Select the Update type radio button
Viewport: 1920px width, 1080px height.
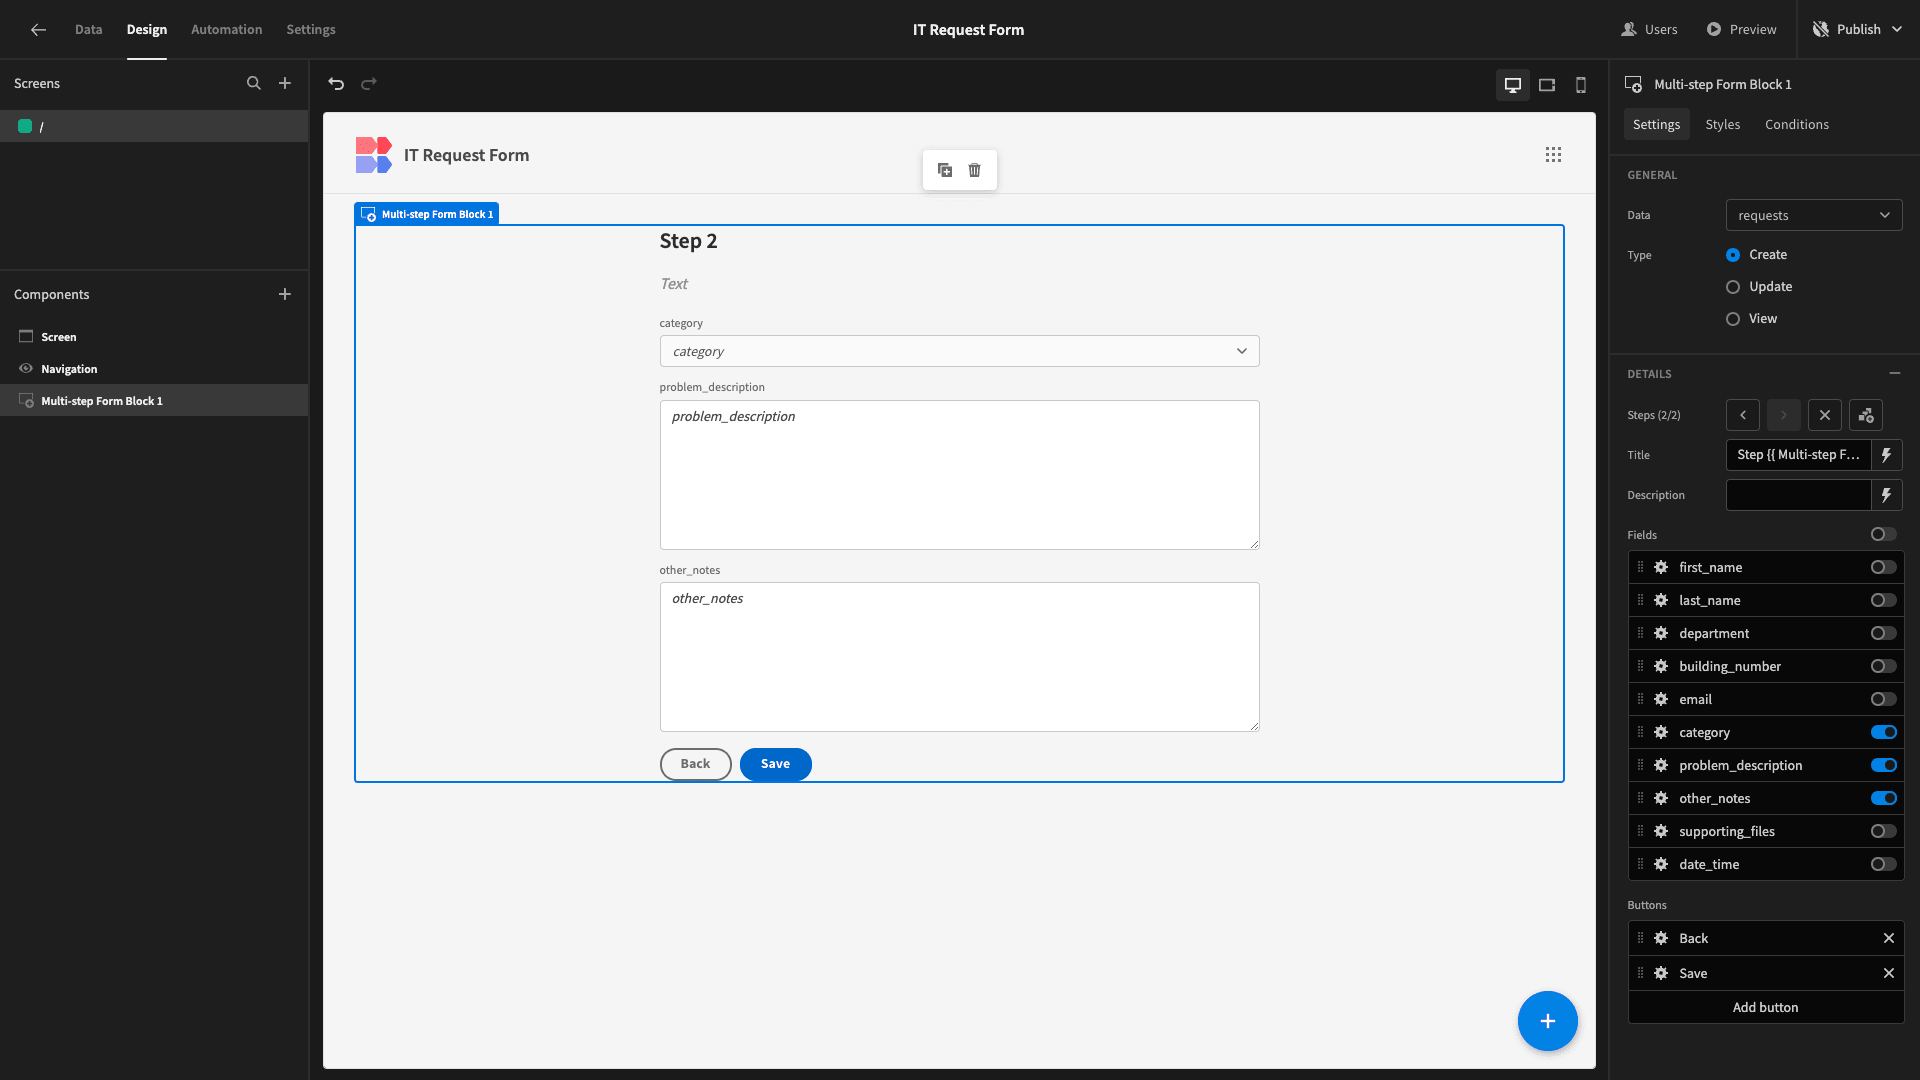pos(1731,286)
